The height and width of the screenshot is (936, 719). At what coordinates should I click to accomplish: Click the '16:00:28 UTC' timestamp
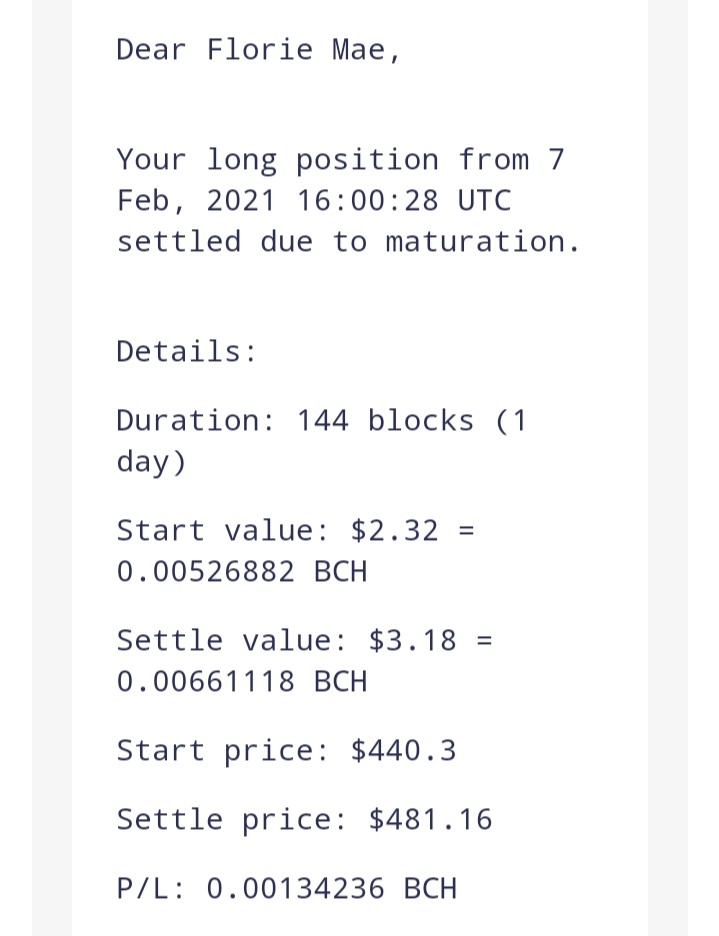tap(404, 200)
